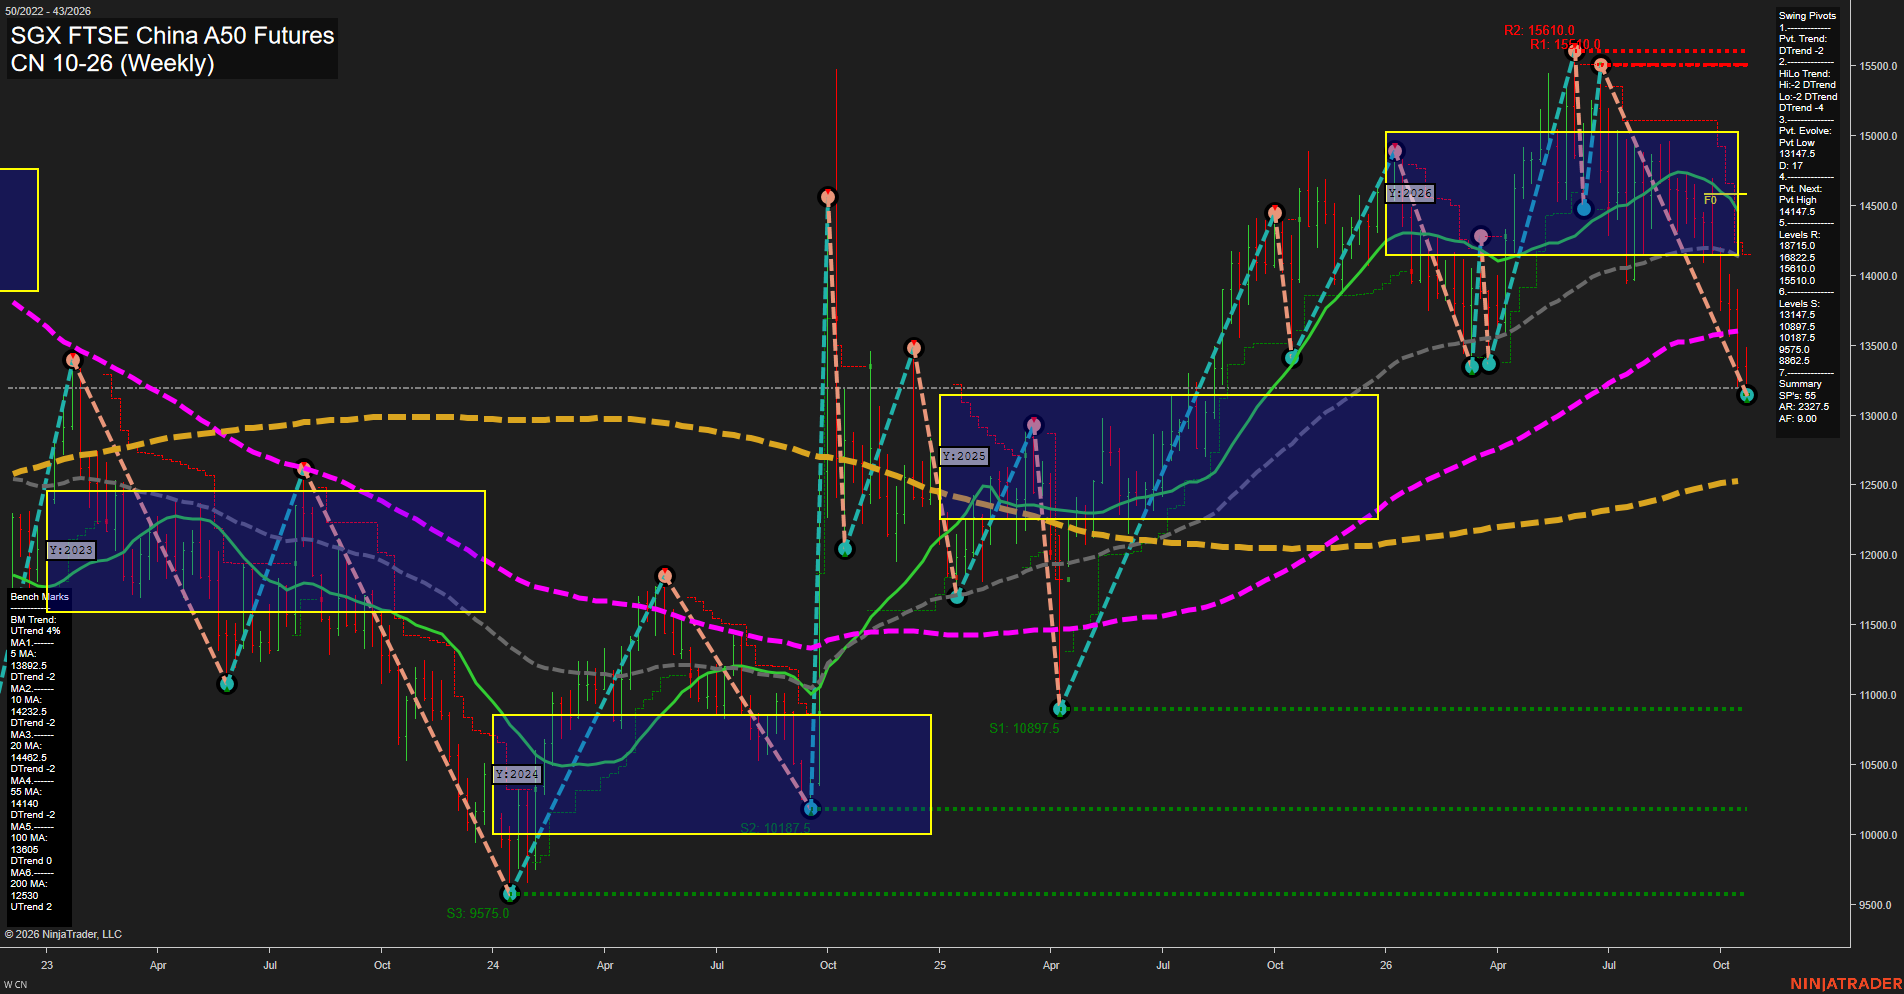
Task: Click the Y:2023 yearly range label
Action: click(x=71, y=550)
